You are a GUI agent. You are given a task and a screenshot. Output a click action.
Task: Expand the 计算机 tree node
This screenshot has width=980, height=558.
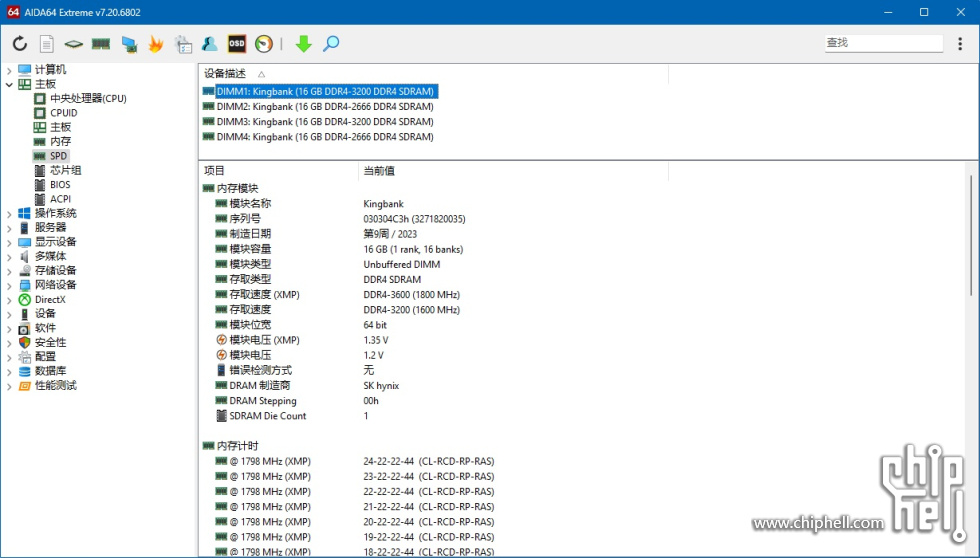point(9,70)
